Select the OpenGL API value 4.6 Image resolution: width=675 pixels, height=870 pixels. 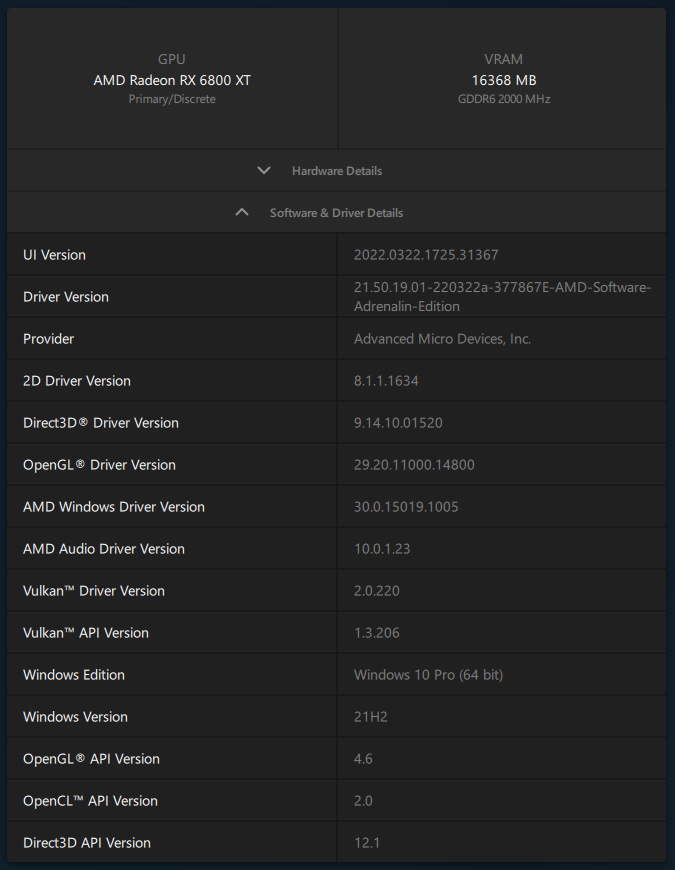[x=363, y=759]
